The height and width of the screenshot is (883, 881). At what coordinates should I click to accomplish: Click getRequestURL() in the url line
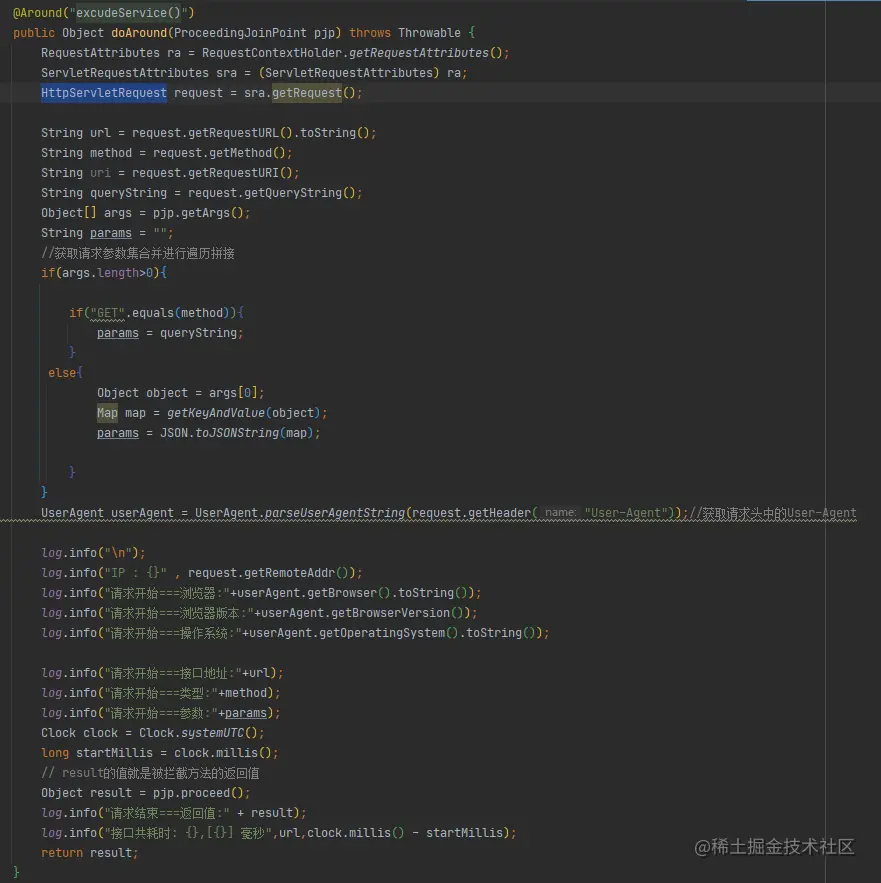(x=240, y=133)
